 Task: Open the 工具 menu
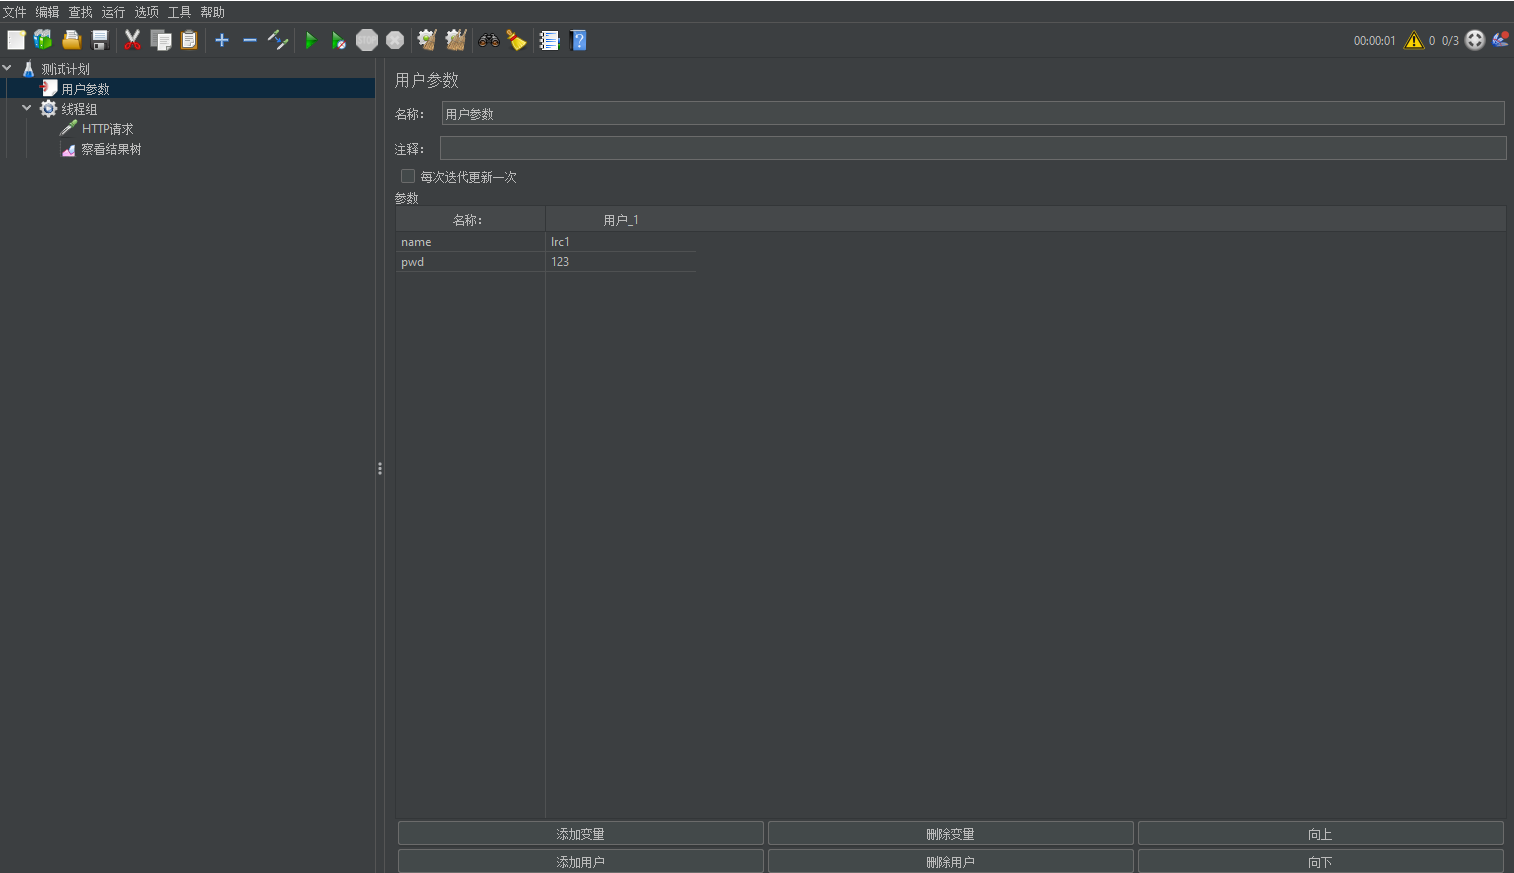coord(180,12)
